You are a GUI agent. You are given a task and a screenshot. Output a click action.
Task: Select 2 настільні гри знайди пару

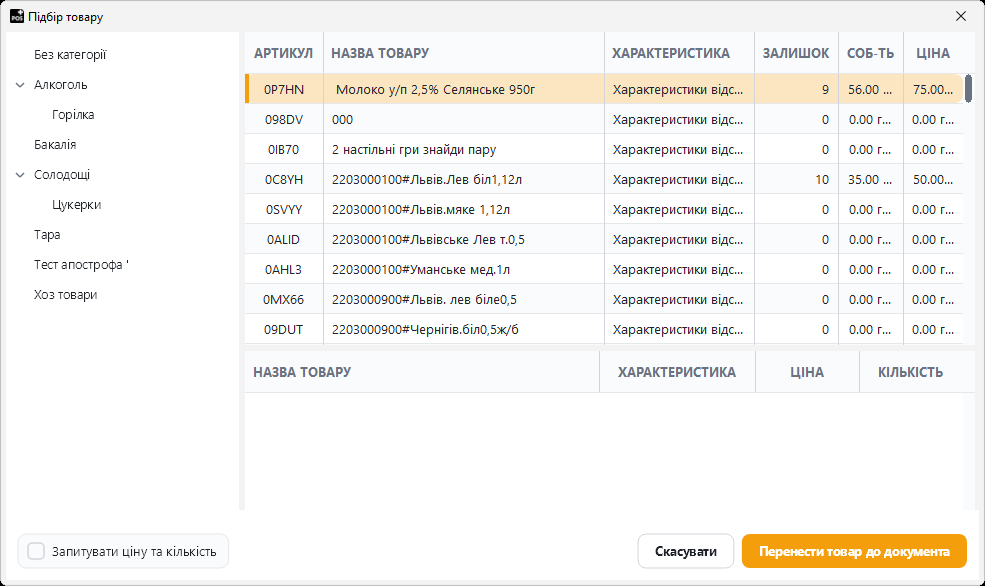pos(604,149)
